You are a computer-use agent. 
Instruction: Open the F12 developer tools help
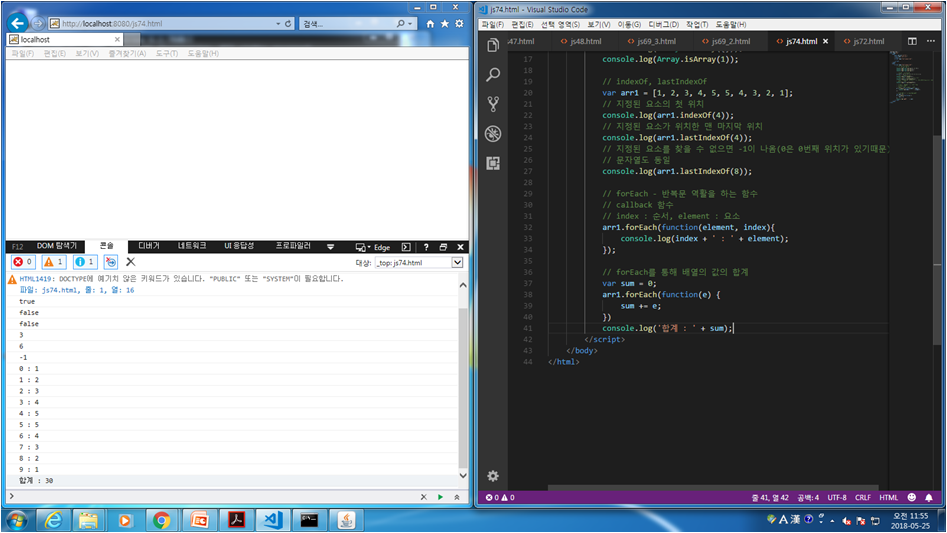click(426, 247)
